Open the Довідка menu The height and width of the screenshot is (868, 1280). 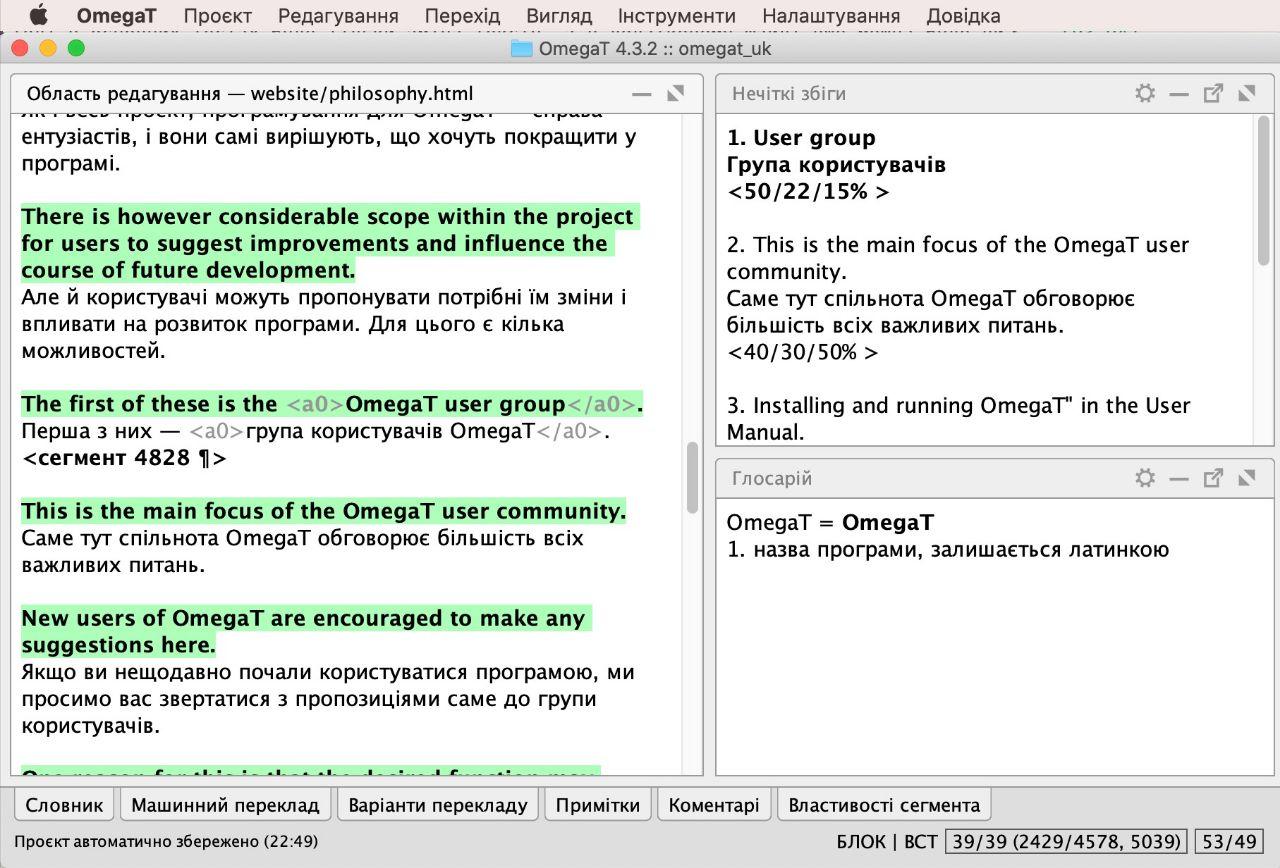click(x=963, y=16)
